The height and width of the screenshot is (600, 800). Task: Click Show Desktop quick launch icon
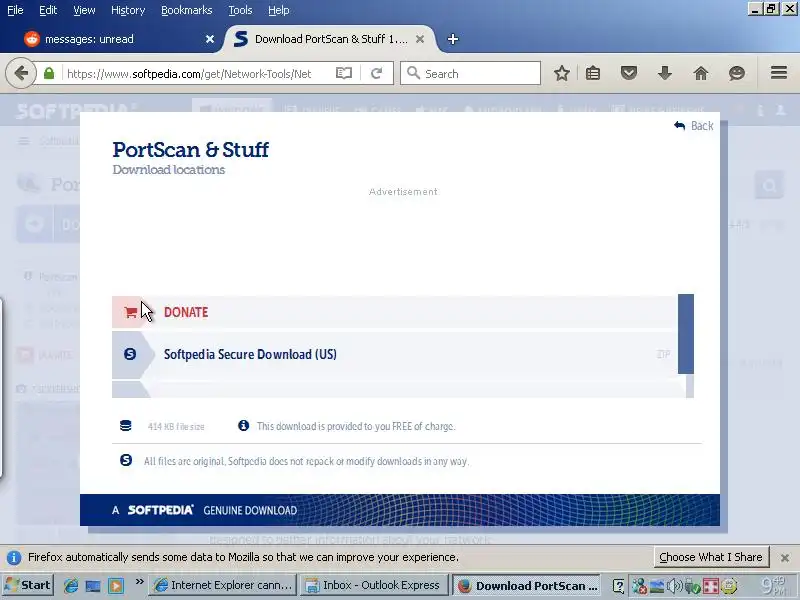point(93,586)
